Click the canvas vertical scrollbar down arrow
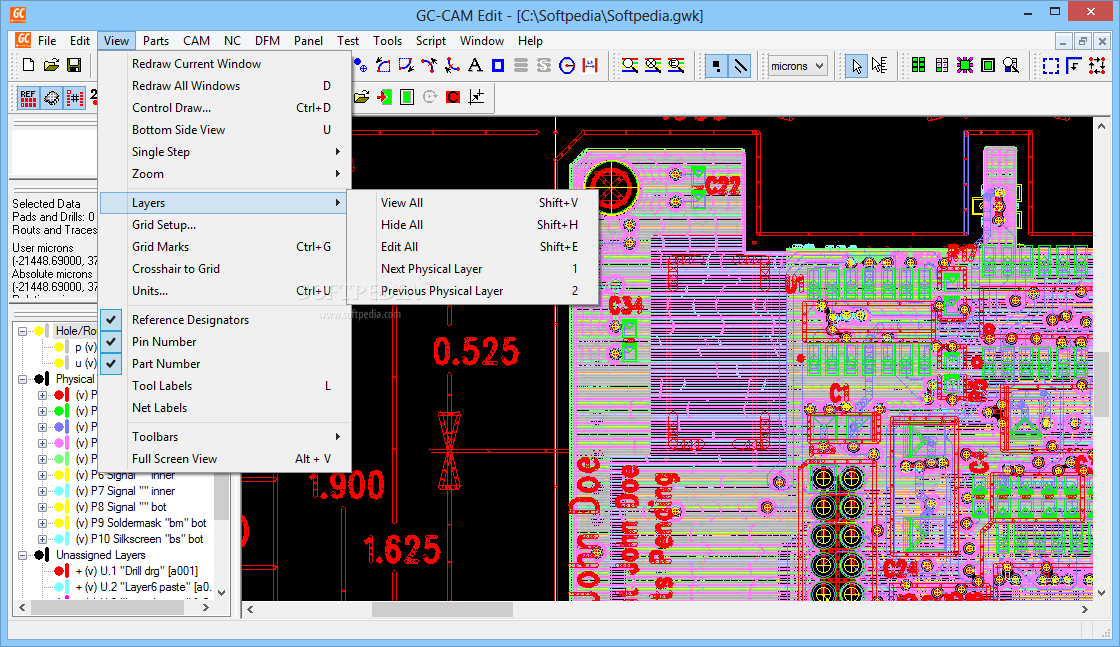Screen dimensions: 1120x647 point(1101,593)
